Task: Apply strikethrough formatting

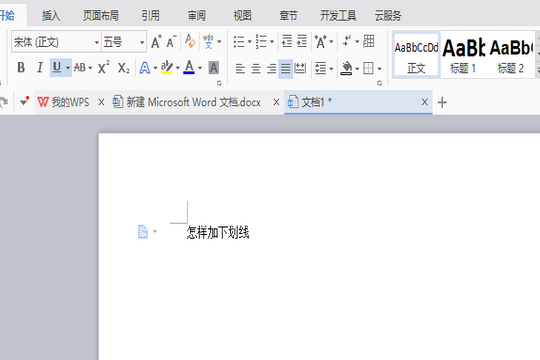Action: click(x=80, y=68)
